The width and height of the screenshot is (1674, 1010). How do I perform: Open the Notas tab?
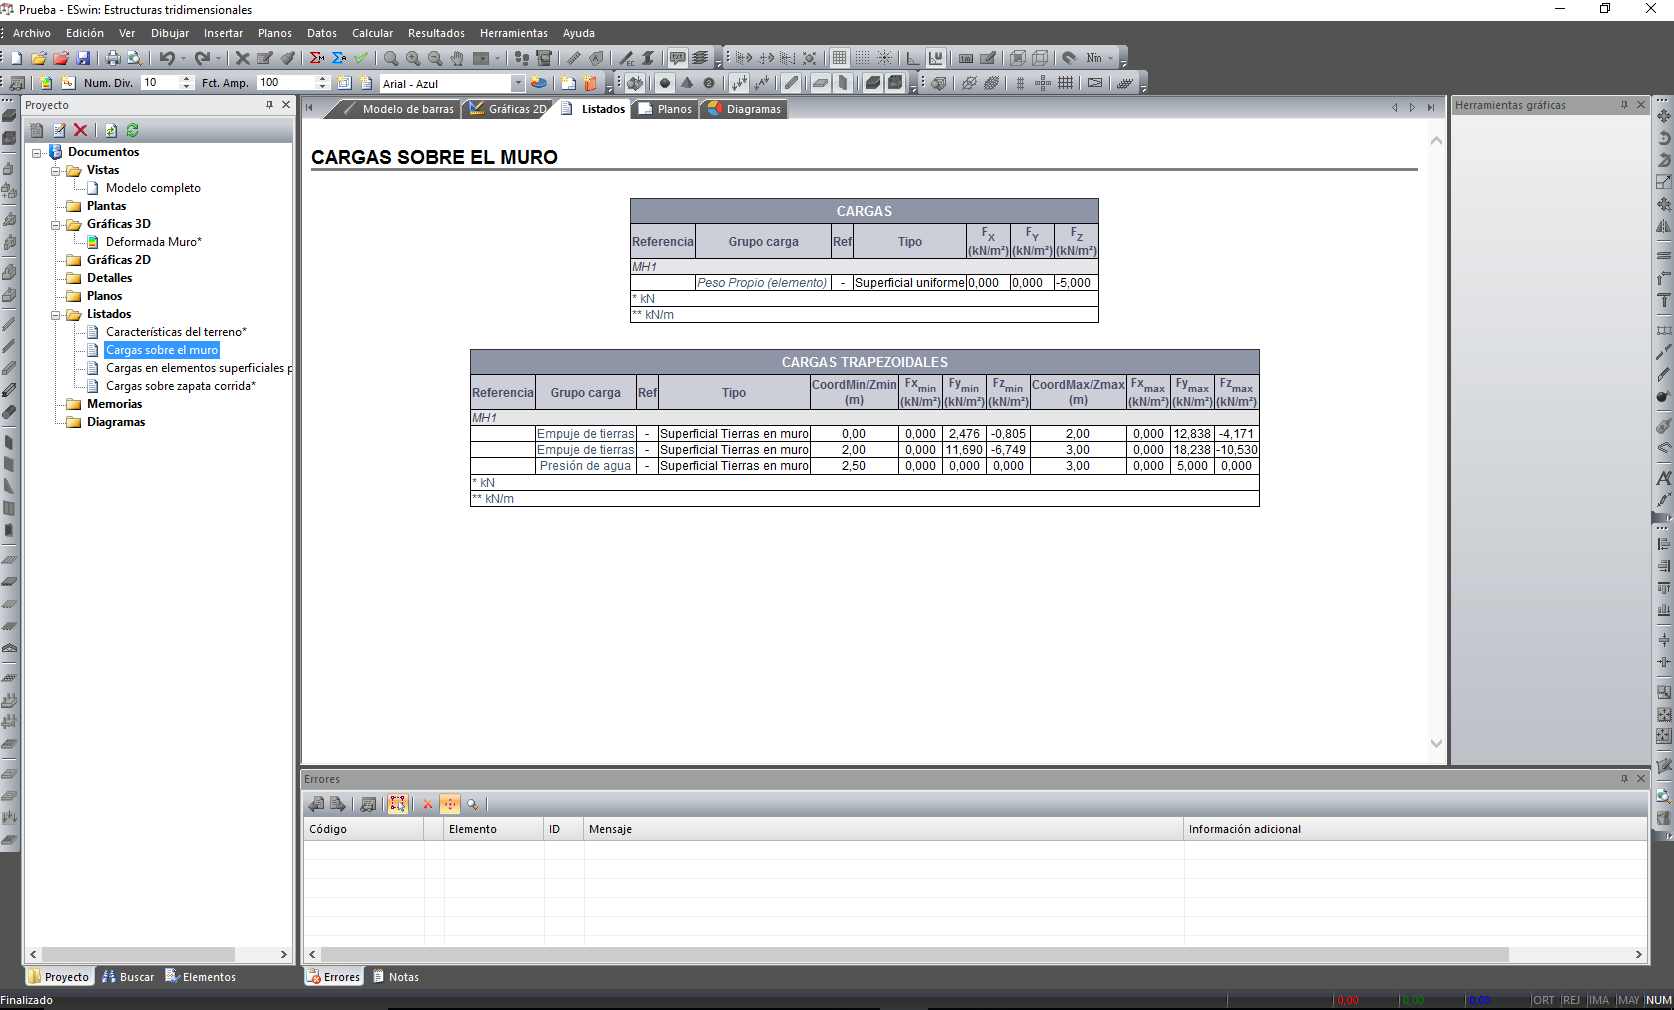pos(396,977)
